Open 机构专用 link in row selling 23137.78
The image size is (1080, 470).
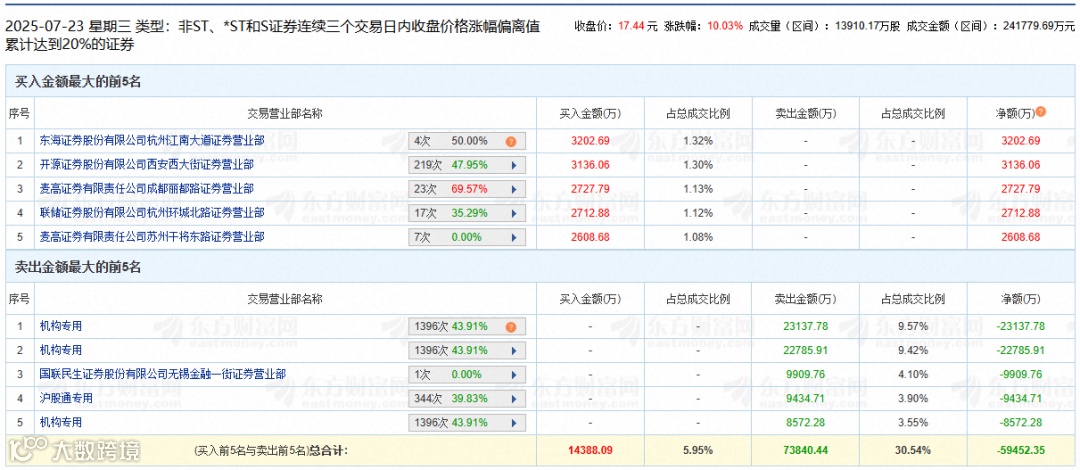click(x=61, y=326)
